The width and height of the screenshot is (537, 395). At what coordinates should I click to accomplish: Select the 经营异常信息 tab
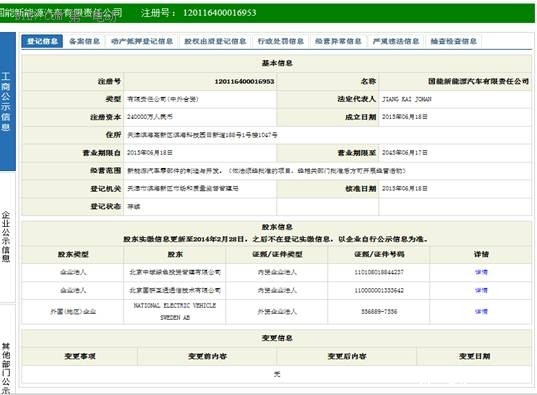point(338,41)
